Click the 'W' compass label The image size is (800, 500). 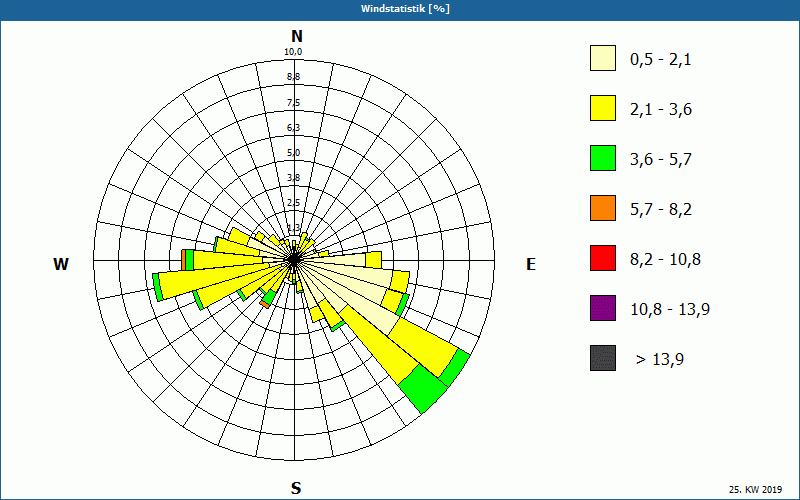[x=61, y=264]
